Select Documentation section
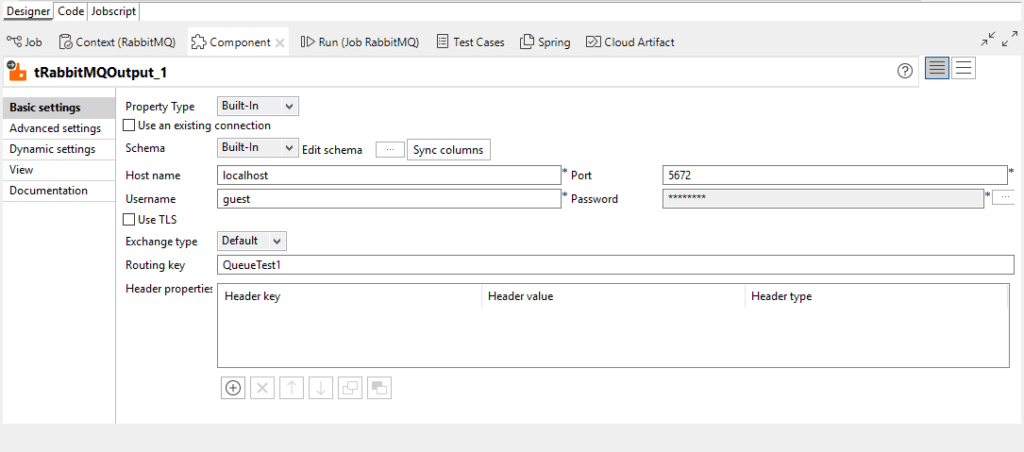The image size is (1024, 452). click(59, 191)
